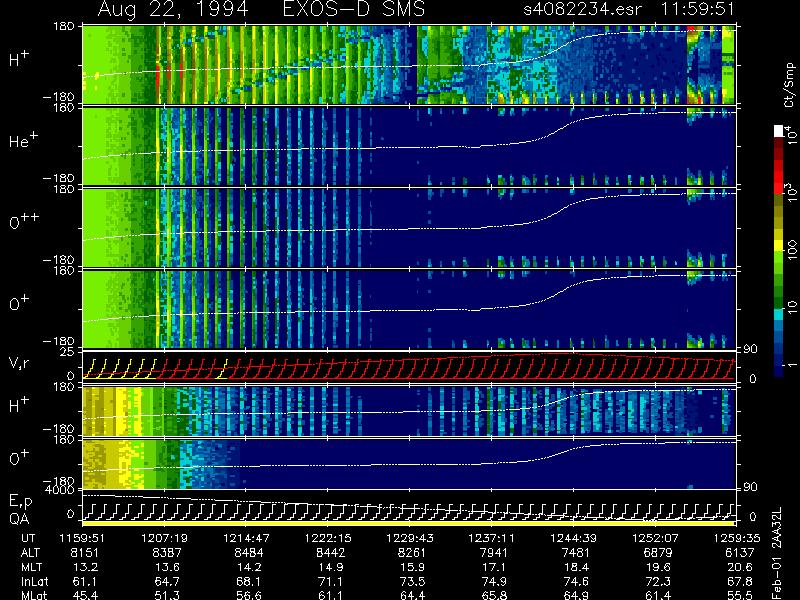Viewport: 800px width, 600px height.
Task: Pick the white top block of color scale
Action: pos(779,131)
